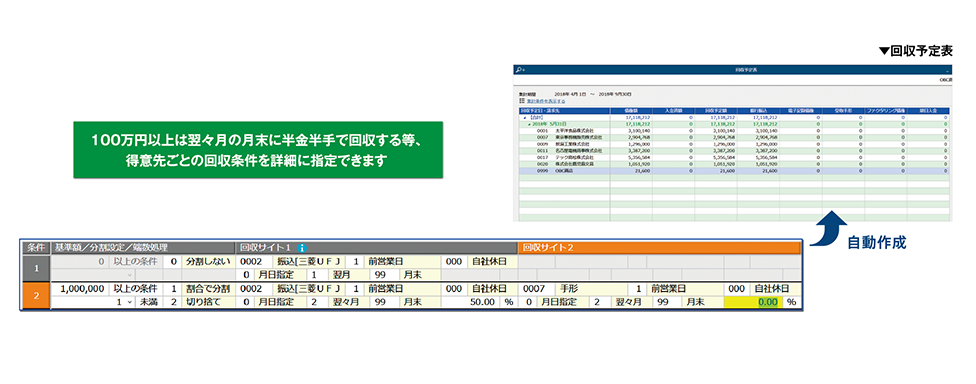The image size is (976, 384).
Task: Open the greyed dropdown in condition 1 second line
Action: [129, 274]
